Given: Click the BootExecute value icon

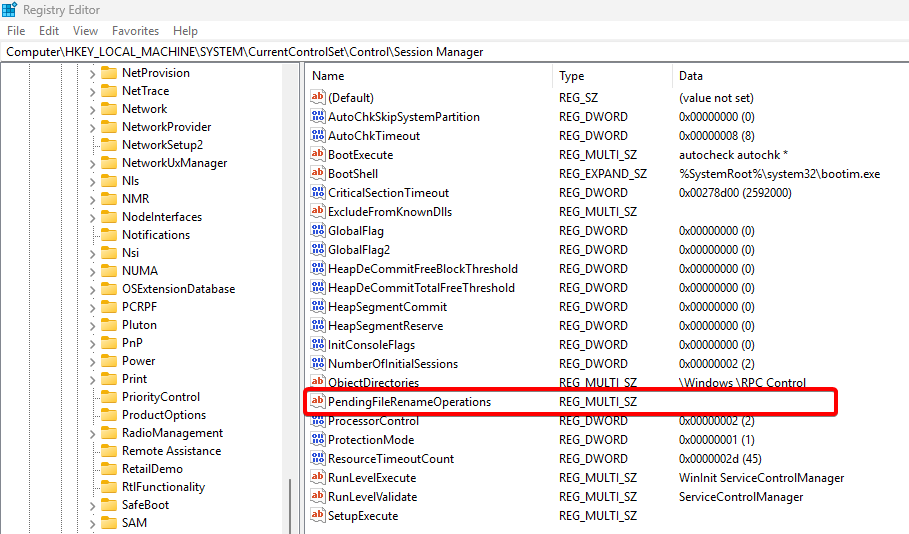Looking at the screenshot, I should [x=319, y=155].
